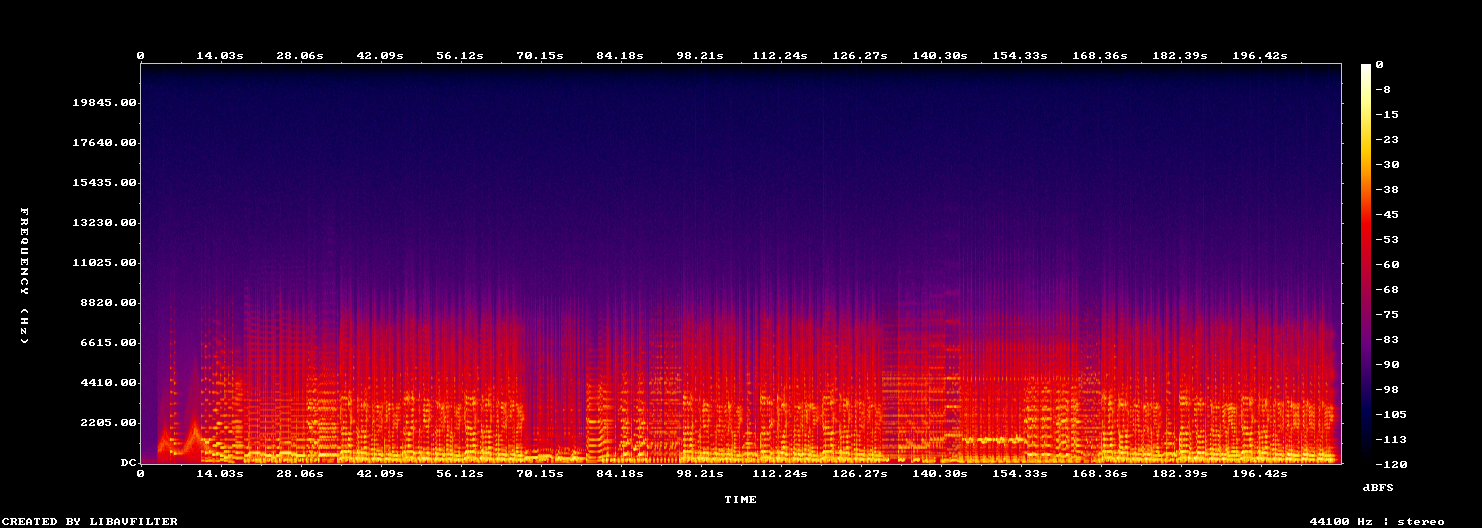Click the -53 dBFS legend value

point(1387,240)
